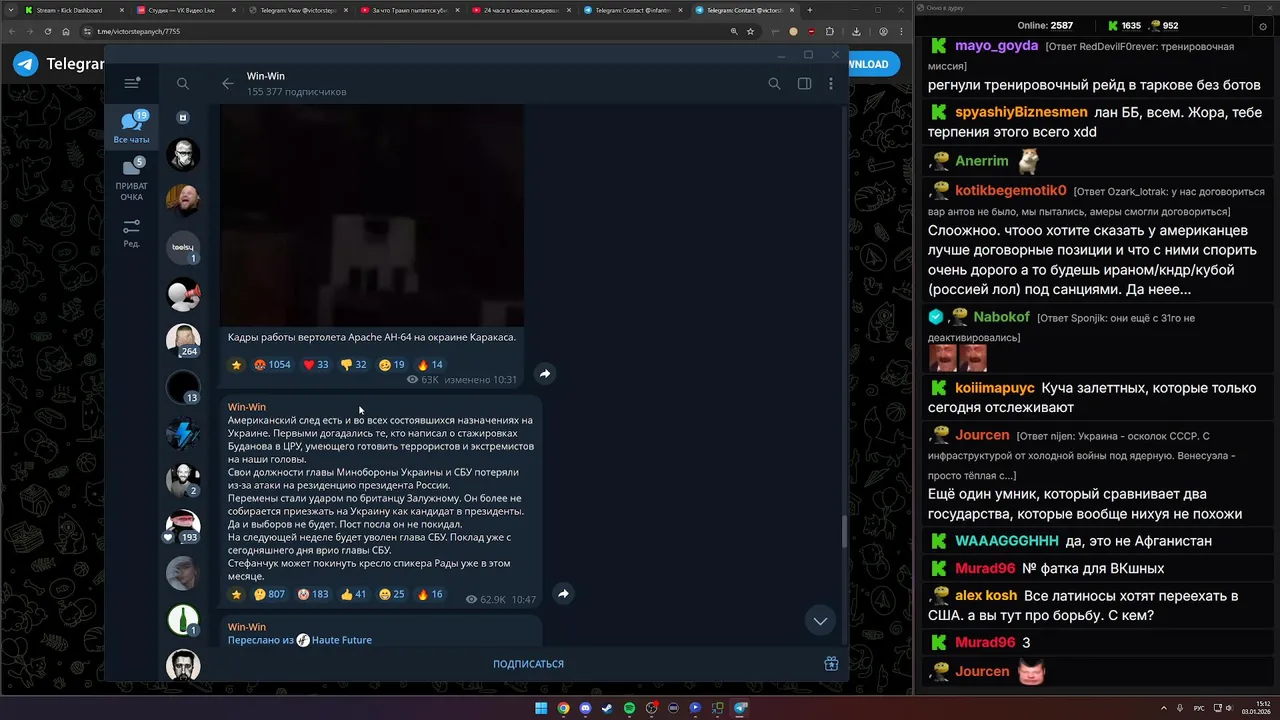Viewport: 1280px width, 720px height.
Task: Reload the page in Chrome
Action: pyautogui.click(x=47, y=31)
